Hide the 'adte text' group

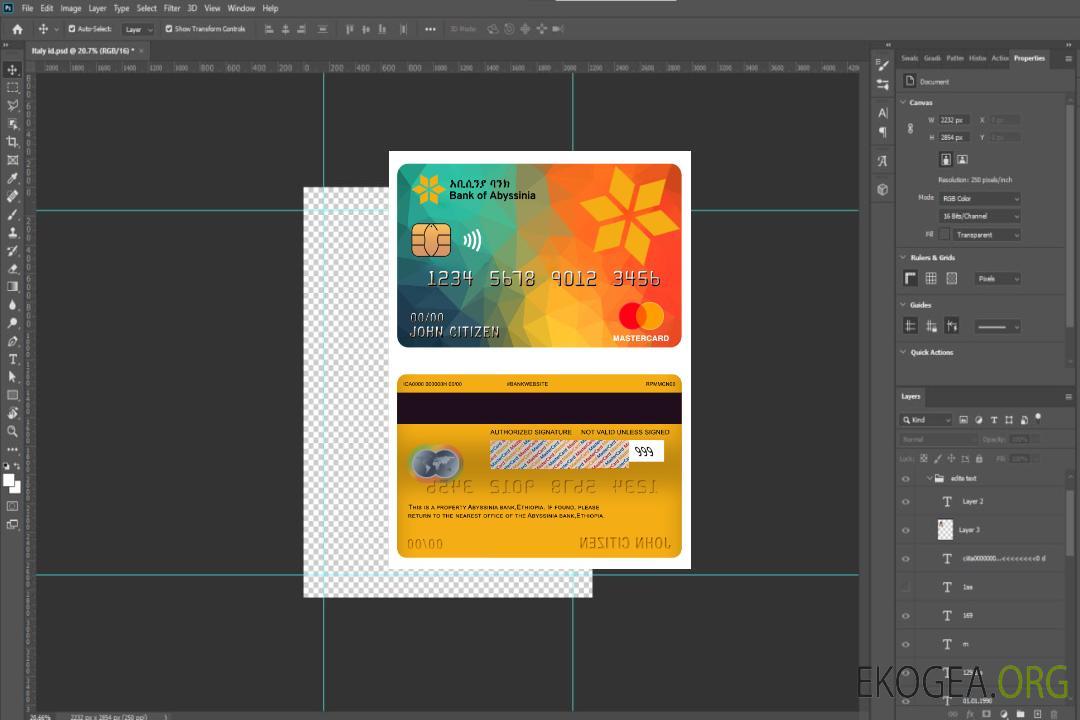coord(906,478)
